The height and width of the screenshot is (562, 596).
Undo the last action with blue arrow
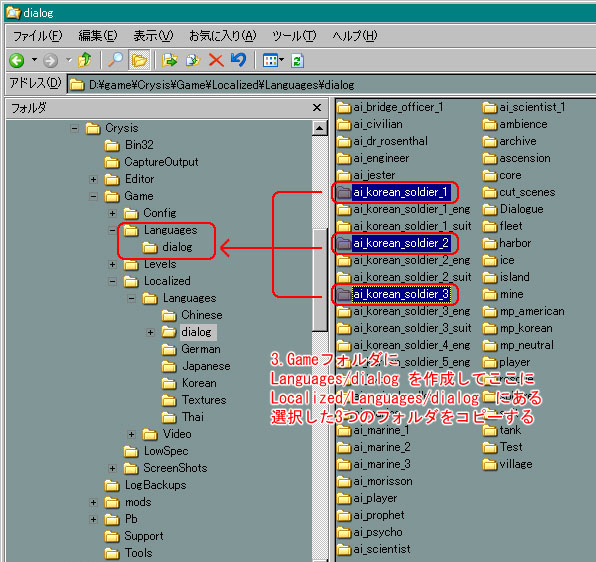coord(238,60)
